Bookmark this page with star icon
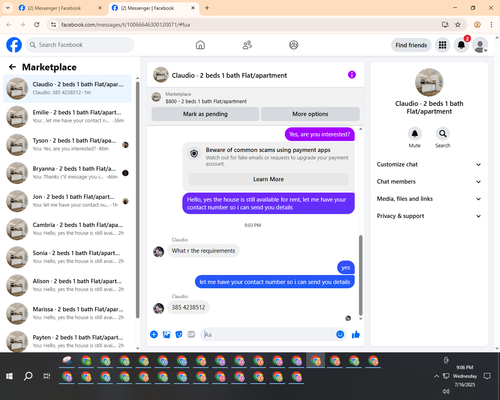500x400 pixels. point(458,25)
